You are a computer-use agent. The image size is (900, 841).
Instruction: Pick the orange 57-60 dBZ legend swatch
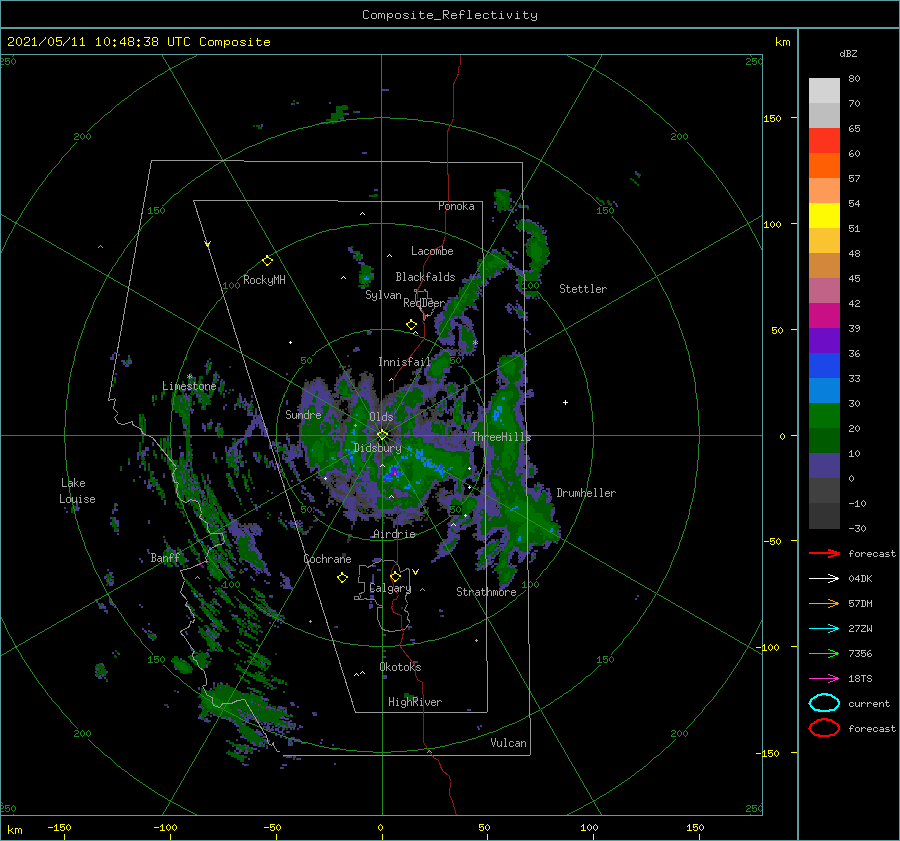pos(824,166)
